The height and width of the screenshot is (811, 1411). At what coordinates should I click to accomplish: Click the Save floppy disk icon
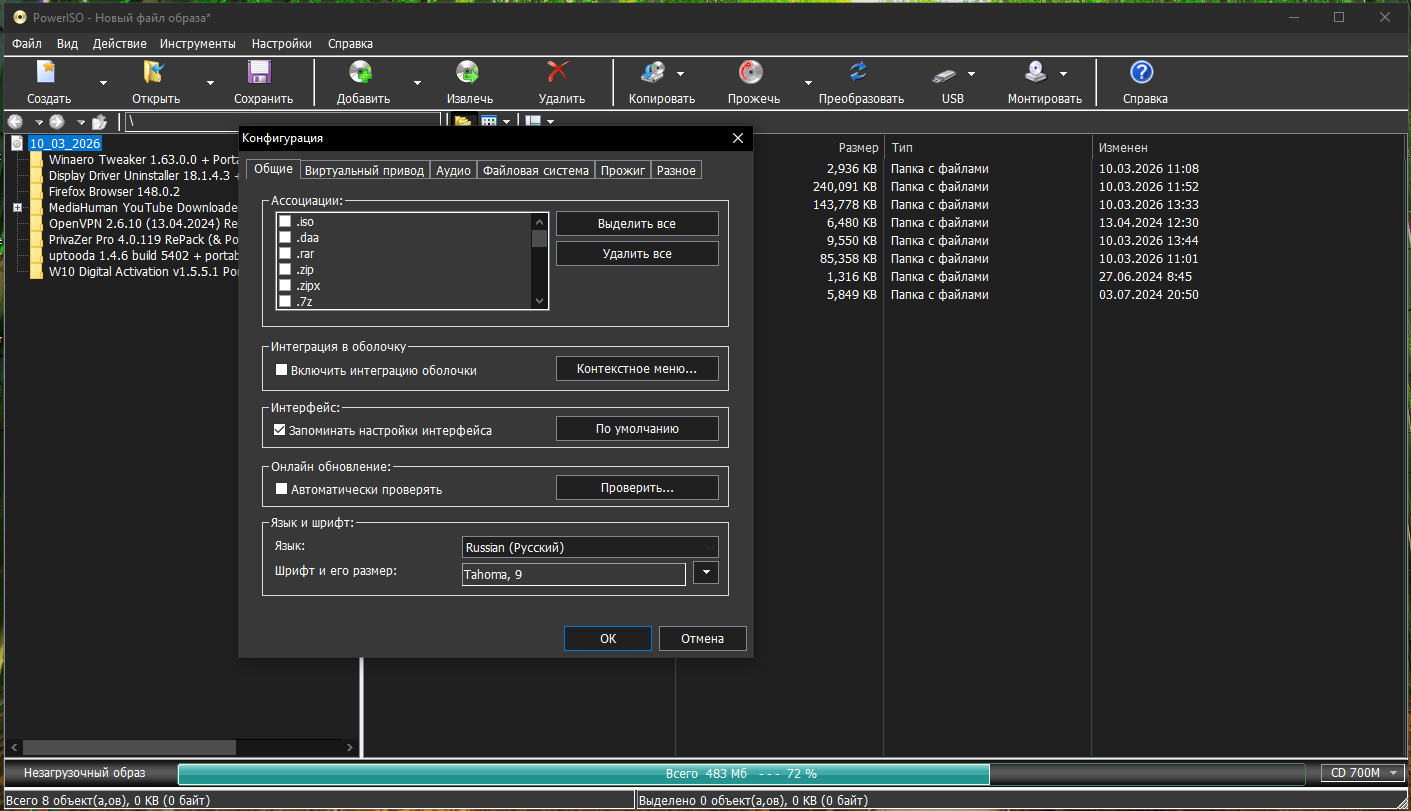click(x=261, y=72)
